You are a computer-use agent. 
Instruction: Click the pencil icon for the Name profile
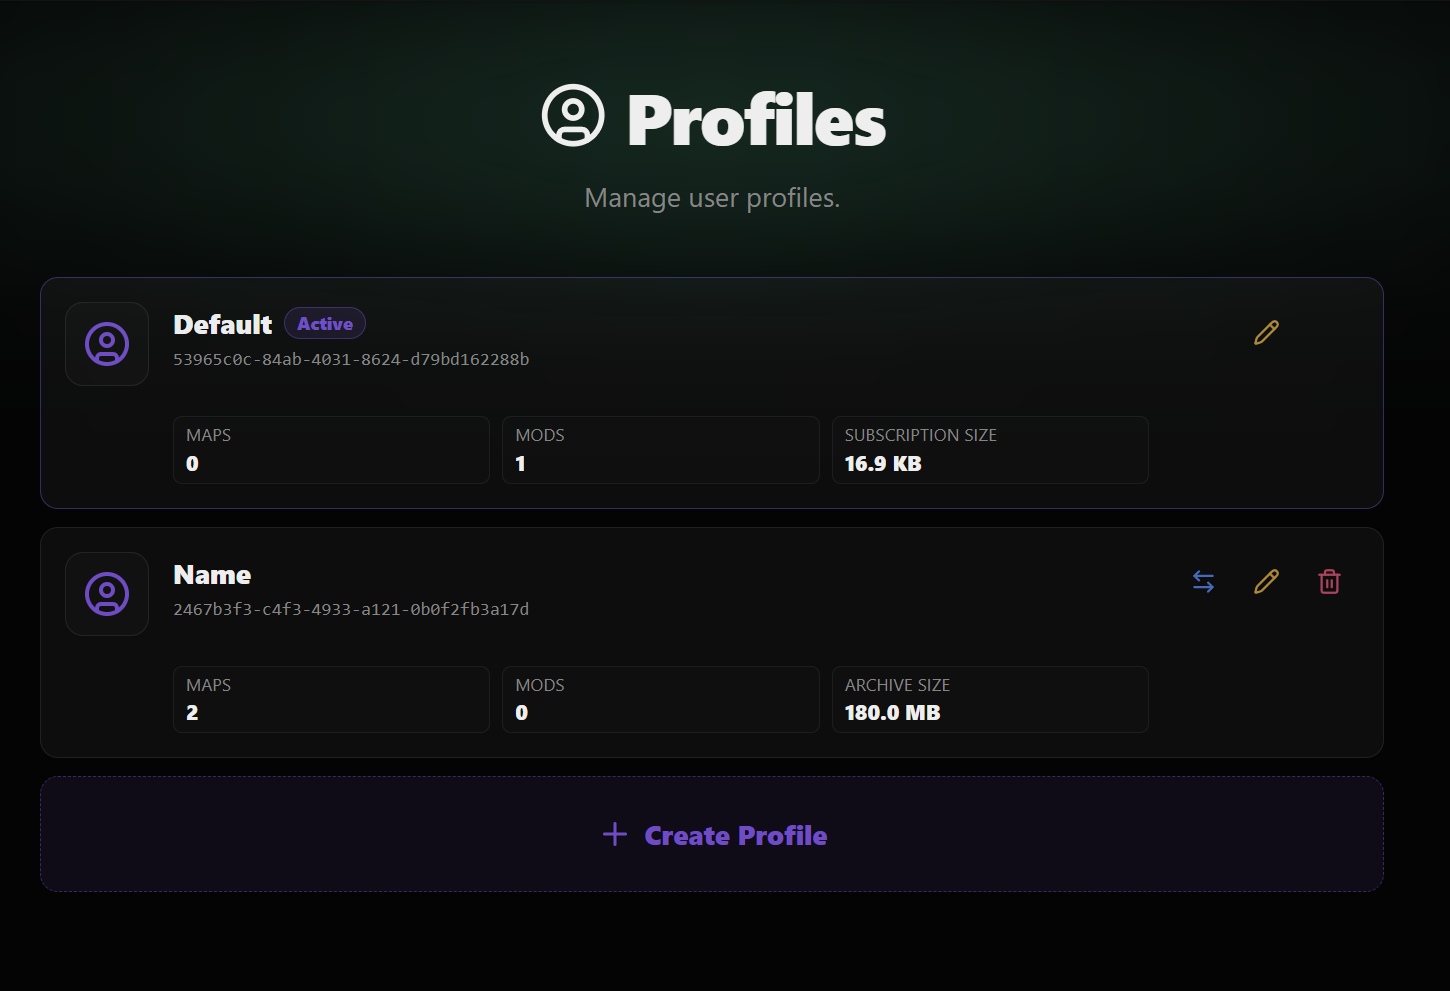(x=1266, y=582)
